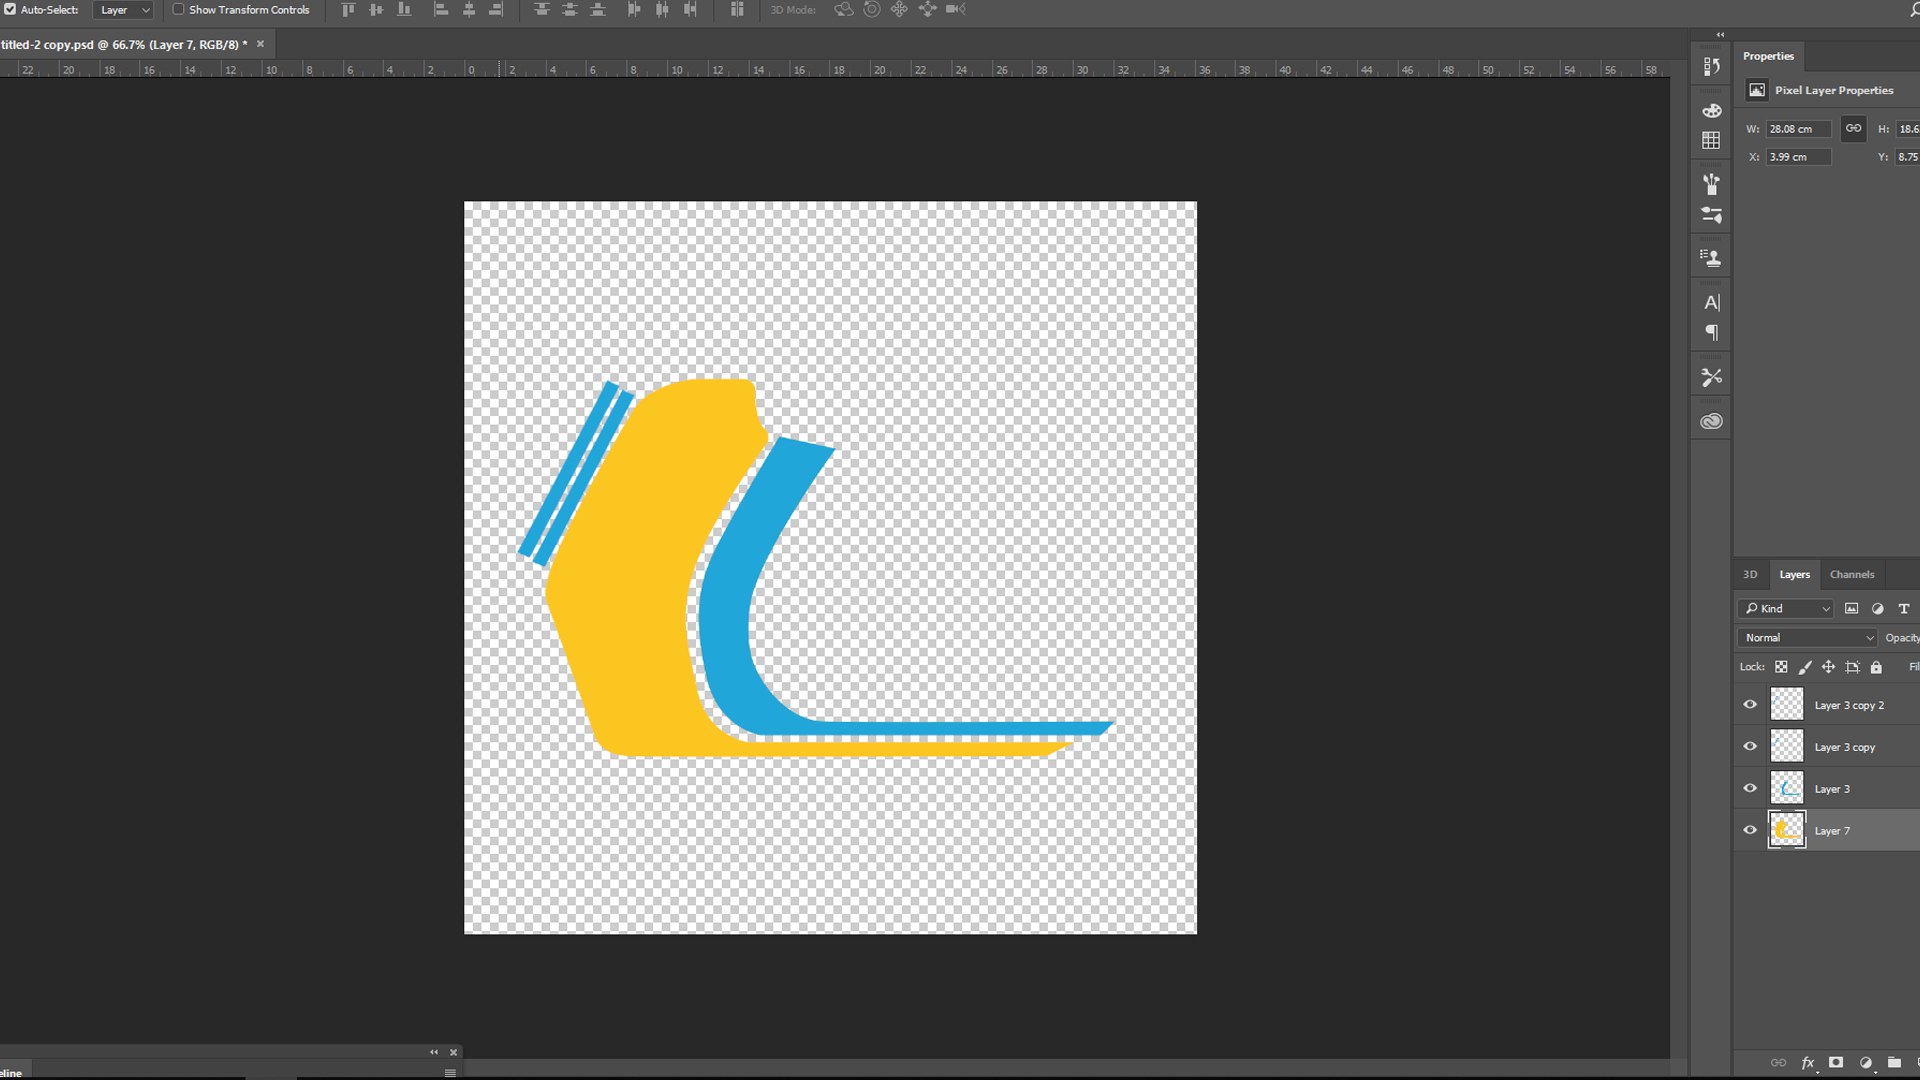Viewport: 1920px width, 1080px height.
Task: Toggle visibility of Layer 7
Action: 1750,830
